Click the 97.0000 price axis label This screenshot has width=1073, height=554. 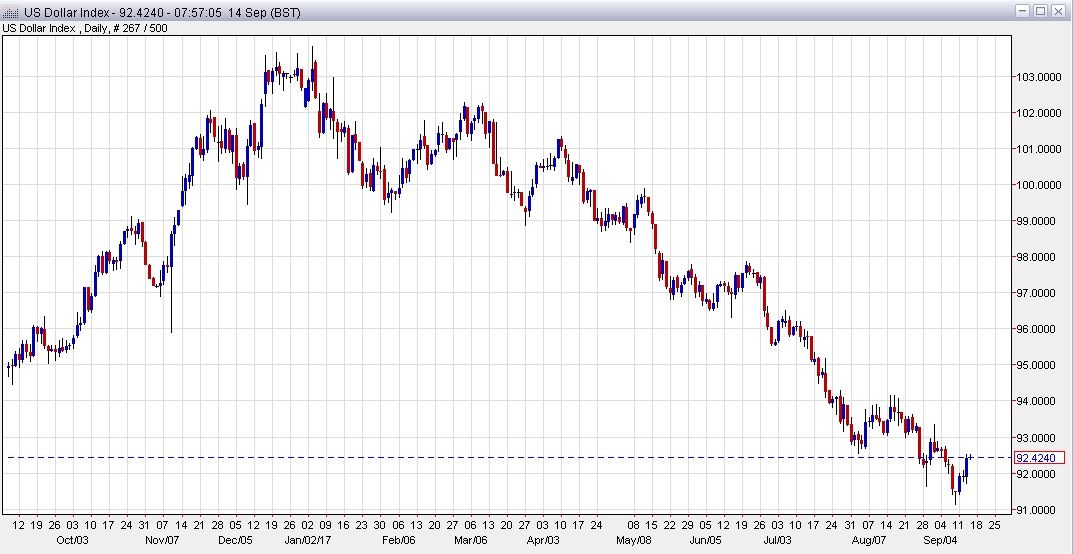click(1040, 293)
